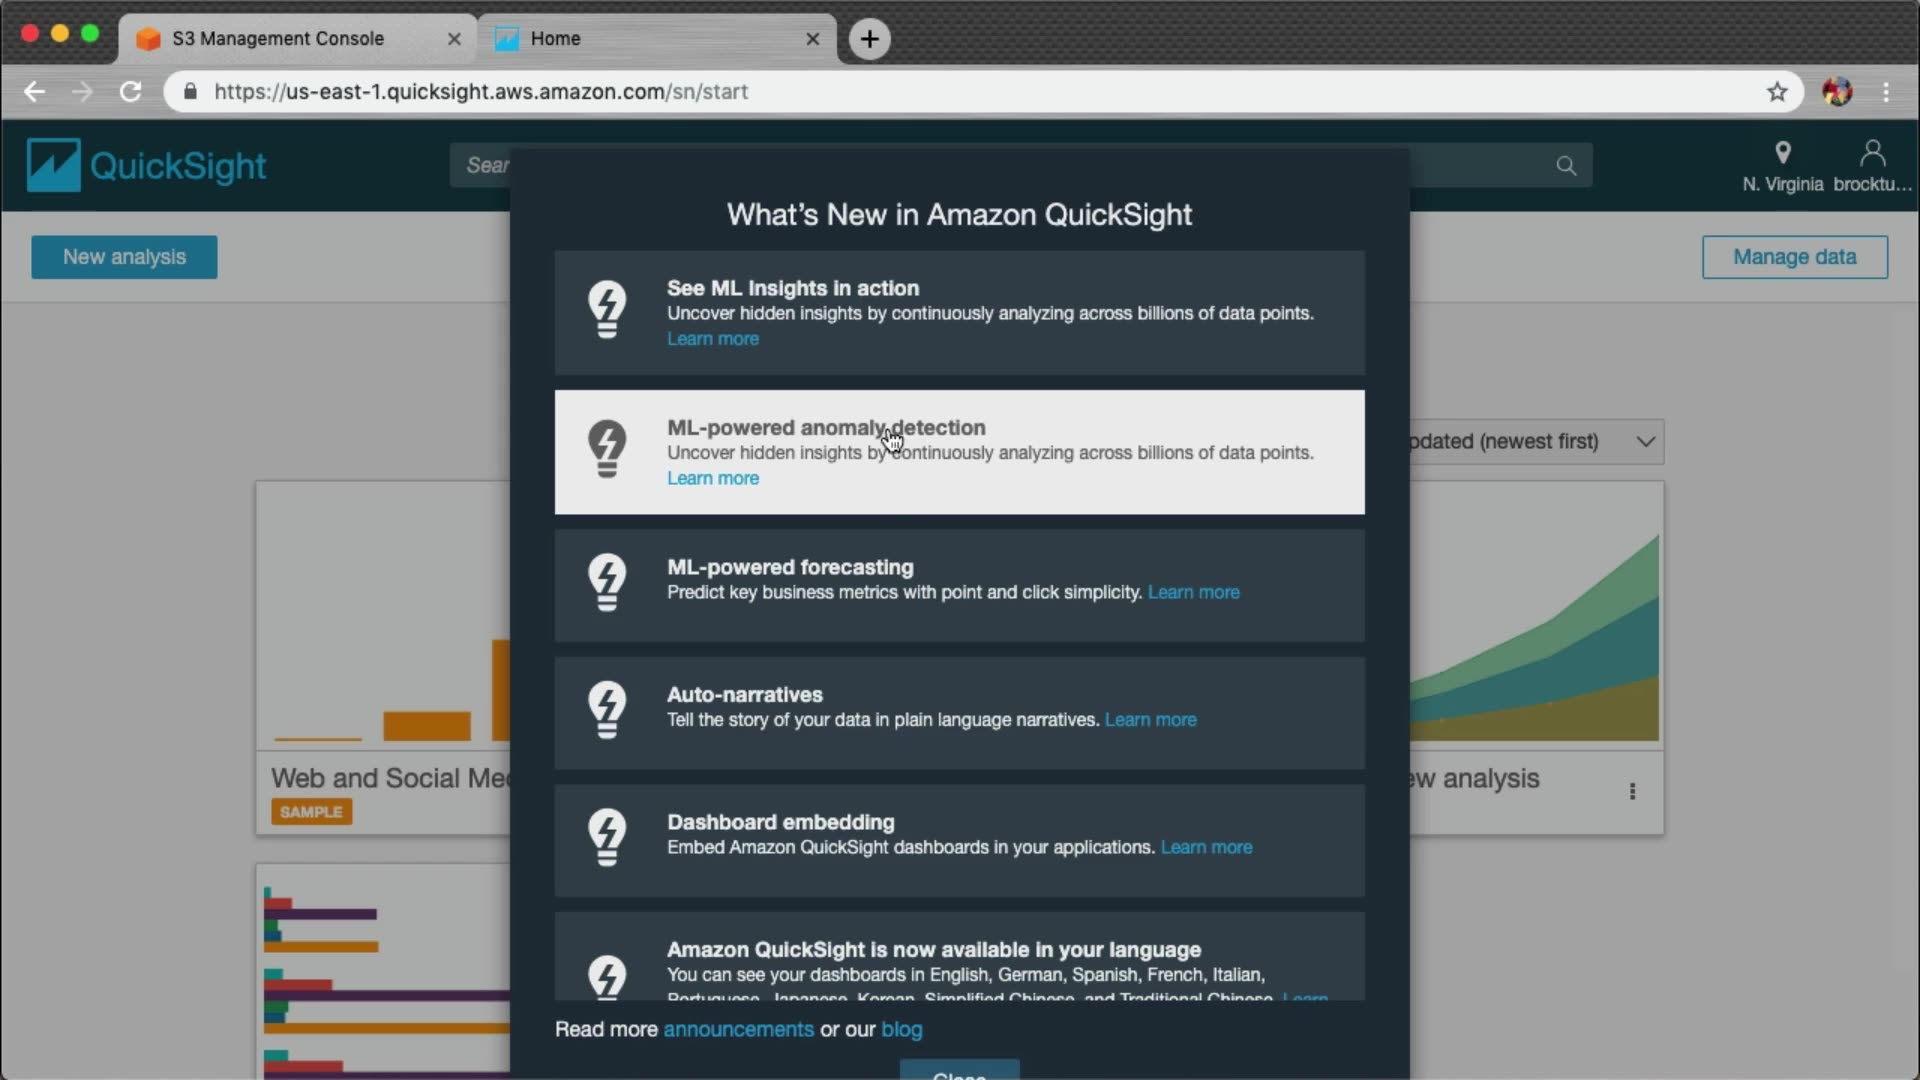Image resolution: width=1920 pixels, height=1080 pixels.
Task: Select the Home browser tab
Action: (x=556, y=39)
